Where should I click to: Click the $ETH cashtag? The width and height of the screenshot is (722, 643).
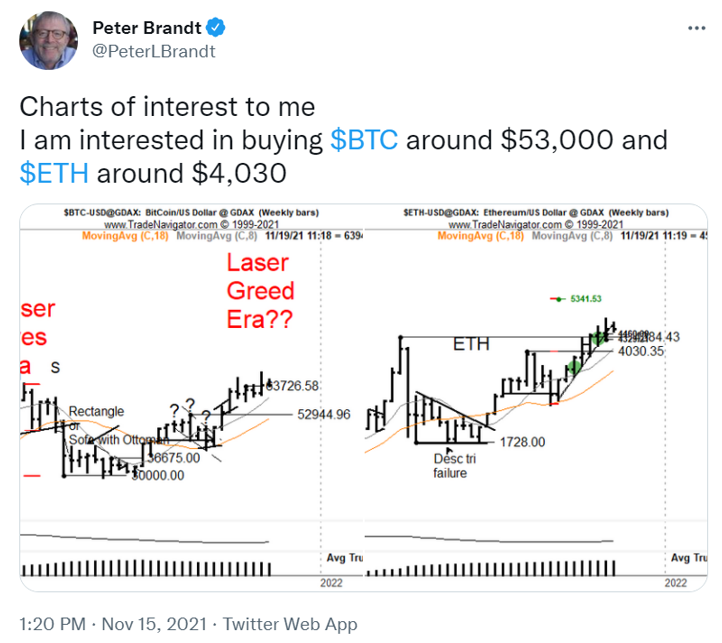54,174
